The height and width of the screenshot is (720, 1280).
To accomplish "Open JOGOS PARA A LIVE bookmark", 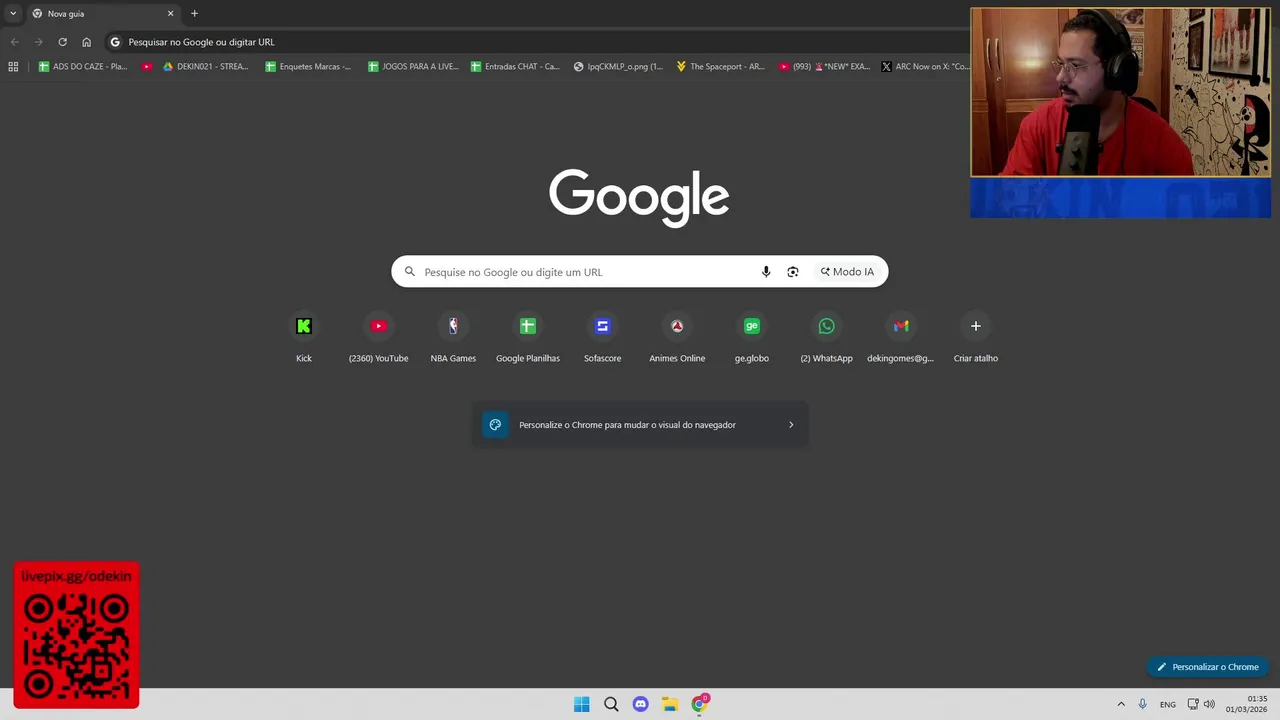I will click(x=413, y=67).
